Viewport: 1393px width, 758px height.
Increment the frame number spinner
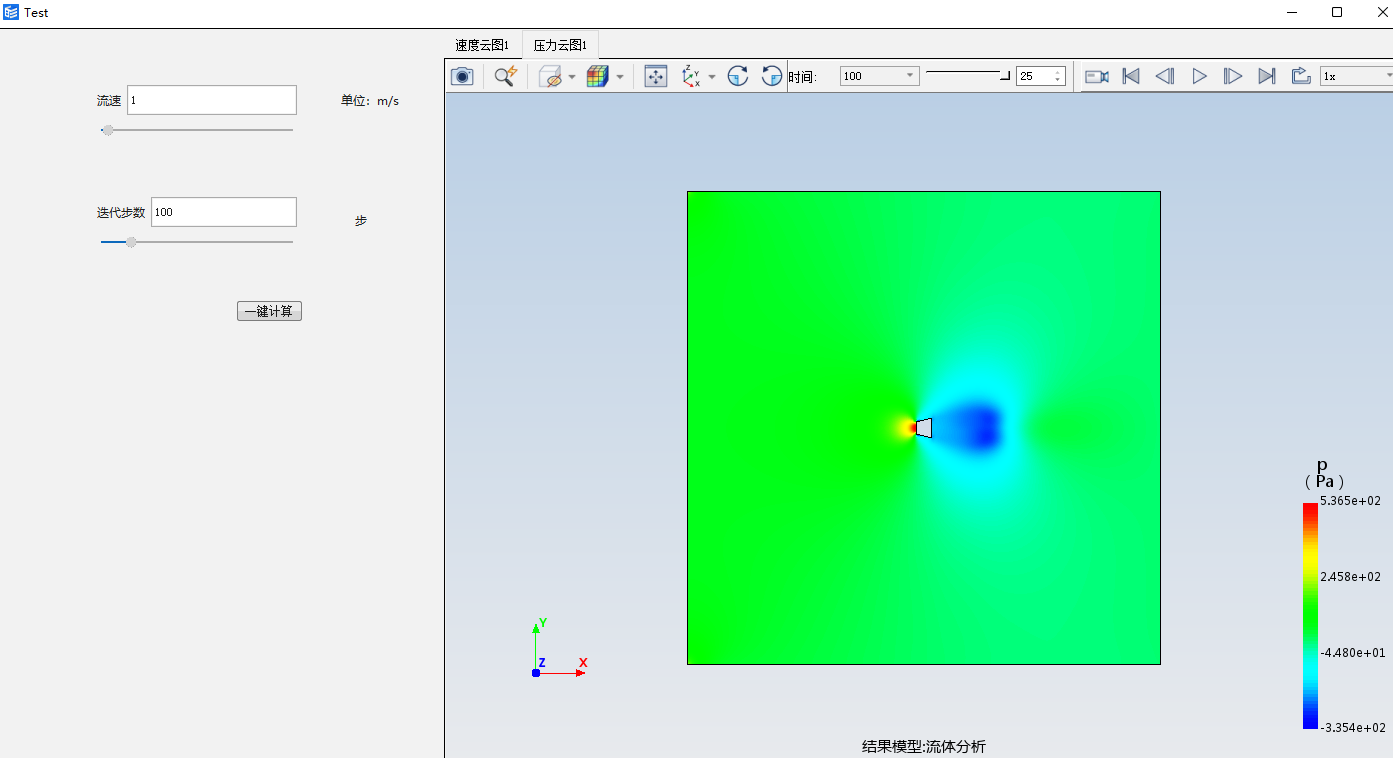pos(1059,72)
